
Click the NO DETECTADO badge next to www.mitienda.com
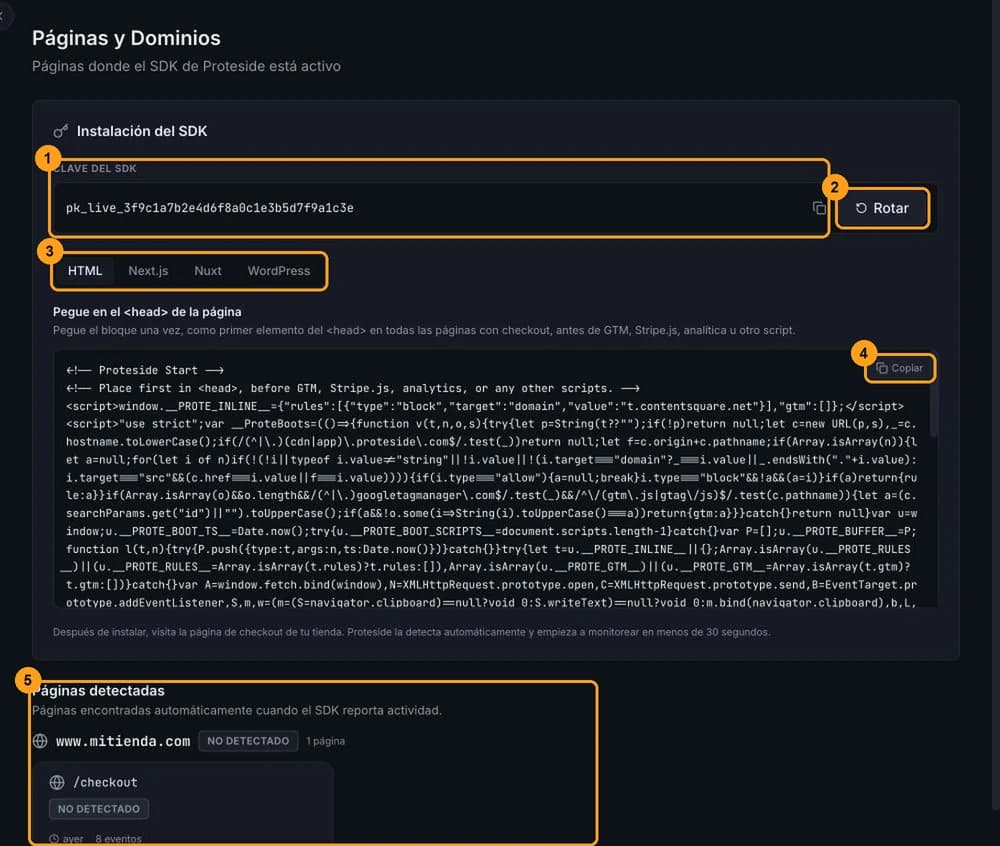(248, 741)
